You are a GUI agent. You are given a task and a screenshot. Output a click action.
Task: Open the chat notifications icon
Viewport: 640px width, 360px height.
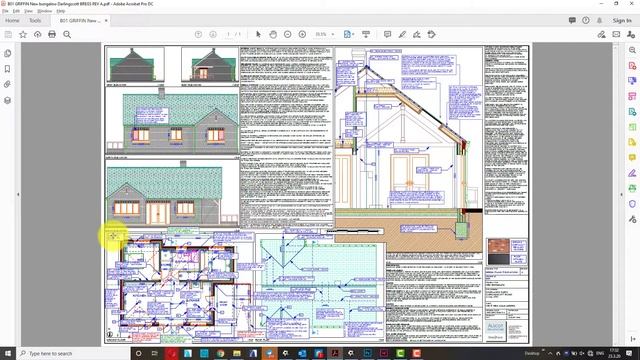(572, 20)
